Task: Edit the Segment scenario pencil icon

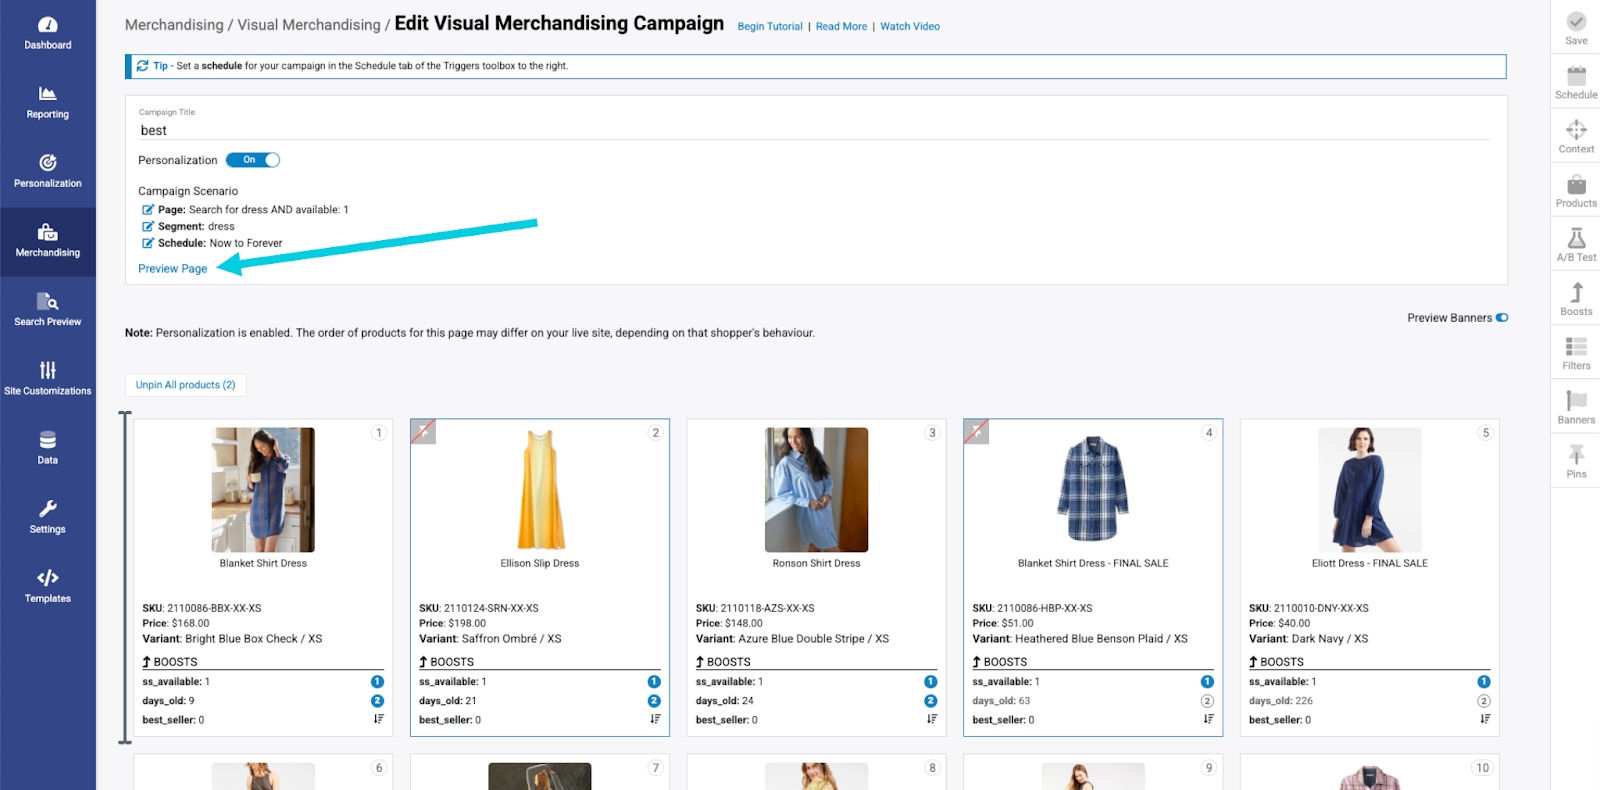Action: [148, 227]
